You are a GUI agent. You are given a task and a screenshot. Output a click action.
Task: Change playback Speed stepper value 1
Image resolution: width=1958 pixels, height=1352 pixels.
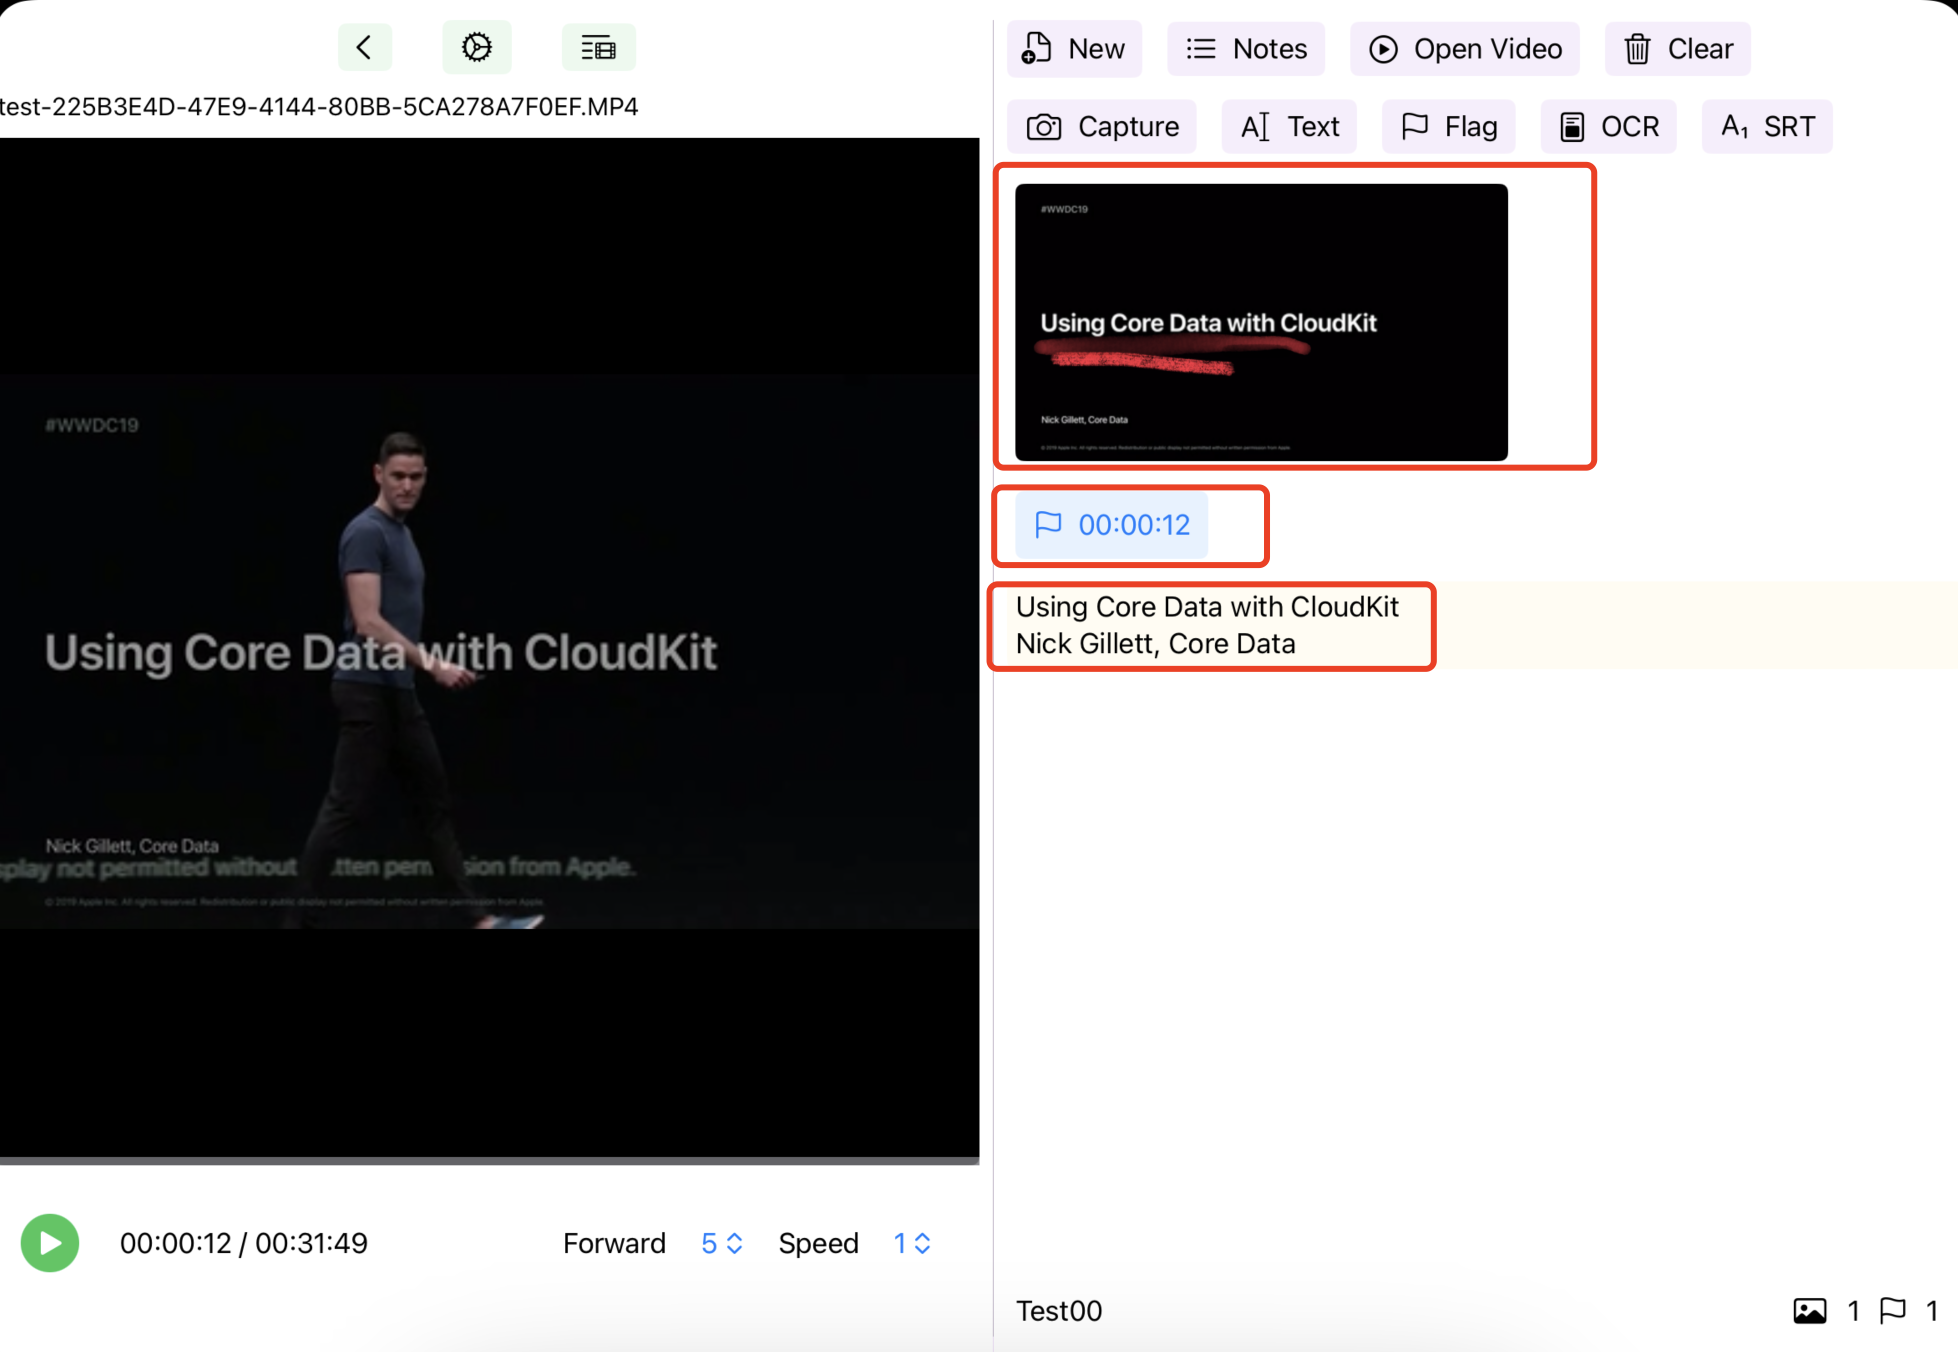[x=912, y=1243]
